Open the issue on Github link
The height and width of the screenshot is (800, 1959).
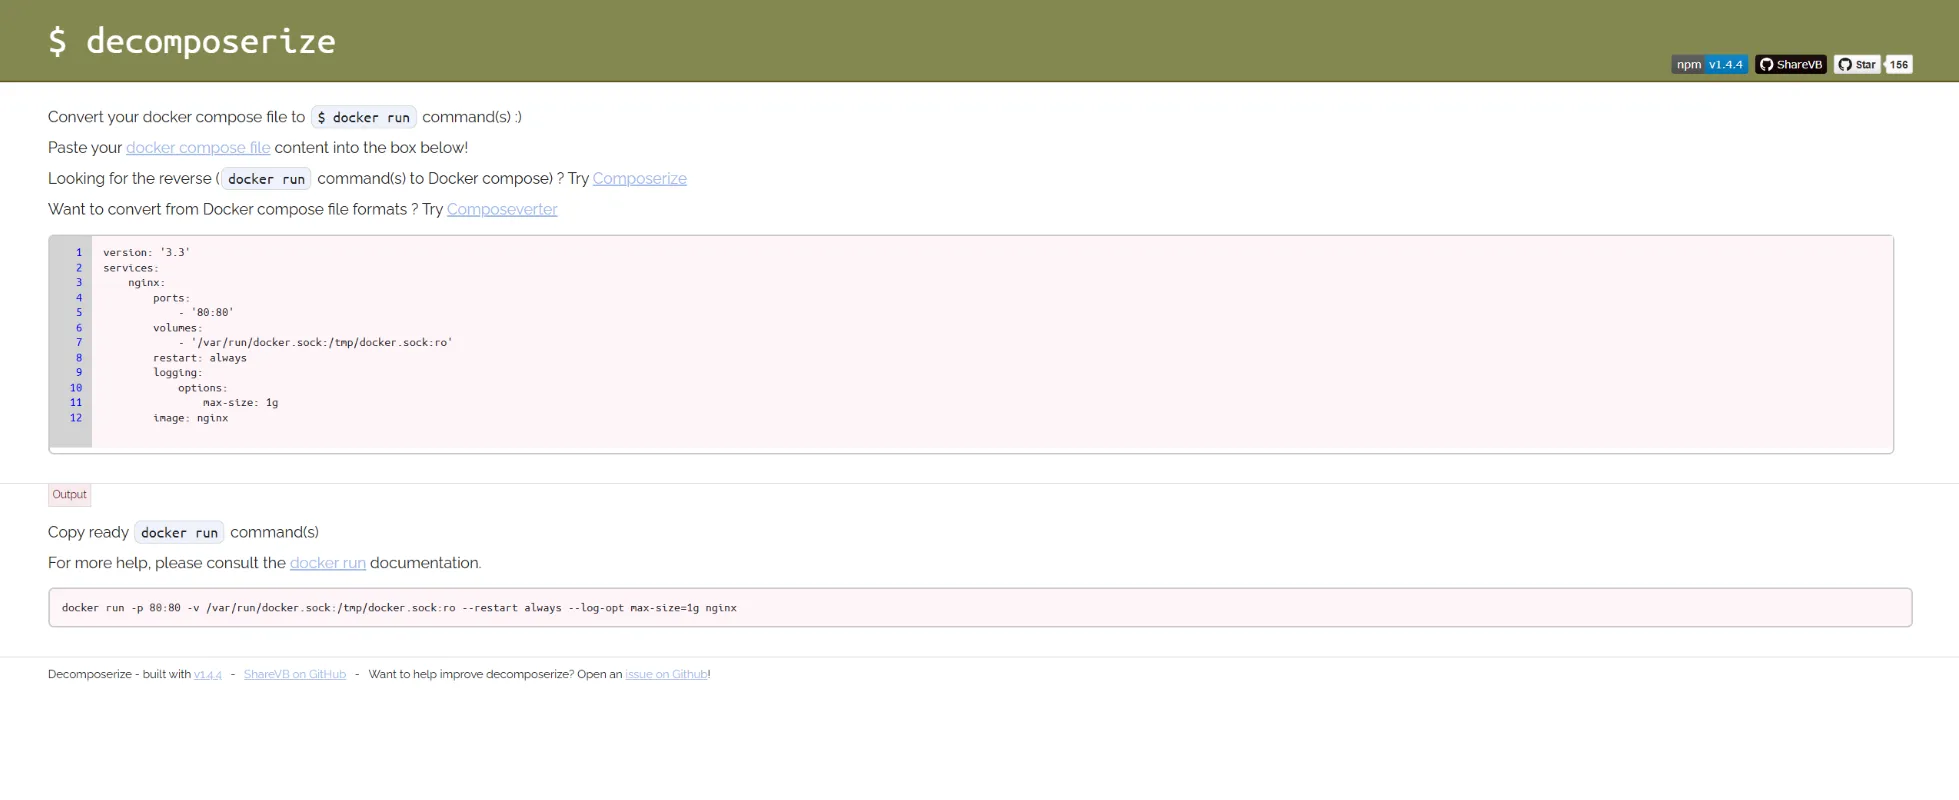(666, 675)
